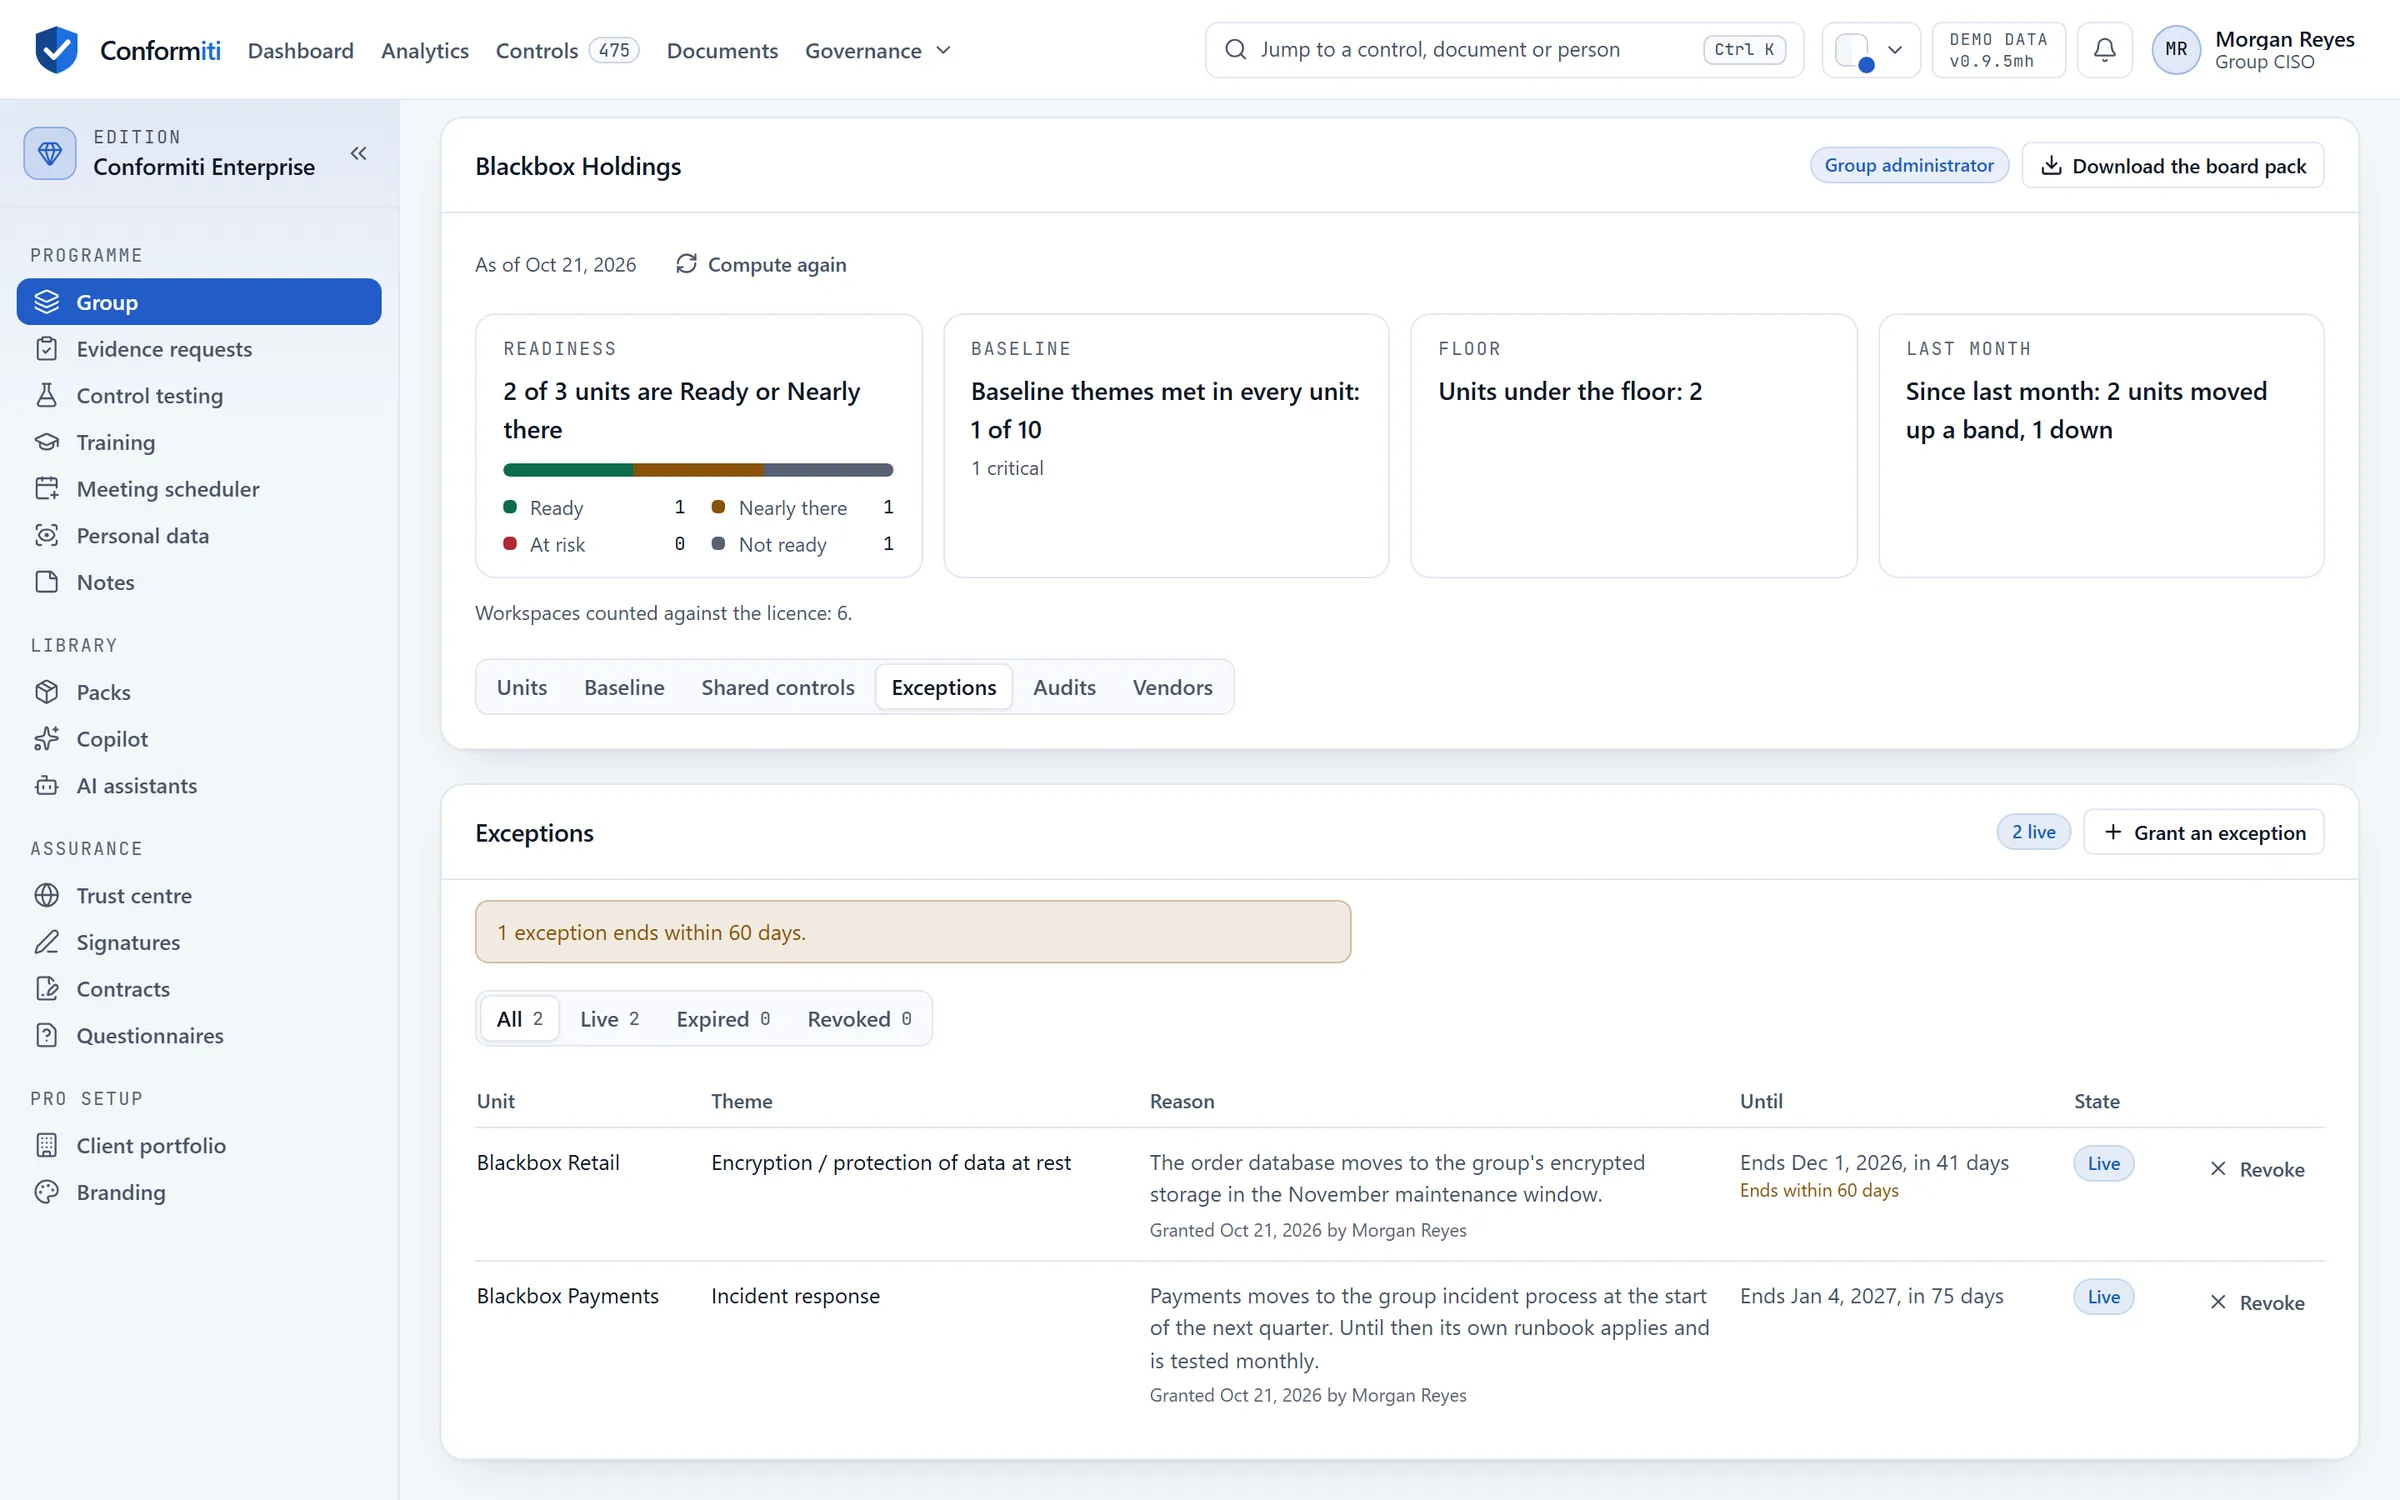
Task: Open Morgan Reyes profile menu
Action: [x=2254, y=50]
